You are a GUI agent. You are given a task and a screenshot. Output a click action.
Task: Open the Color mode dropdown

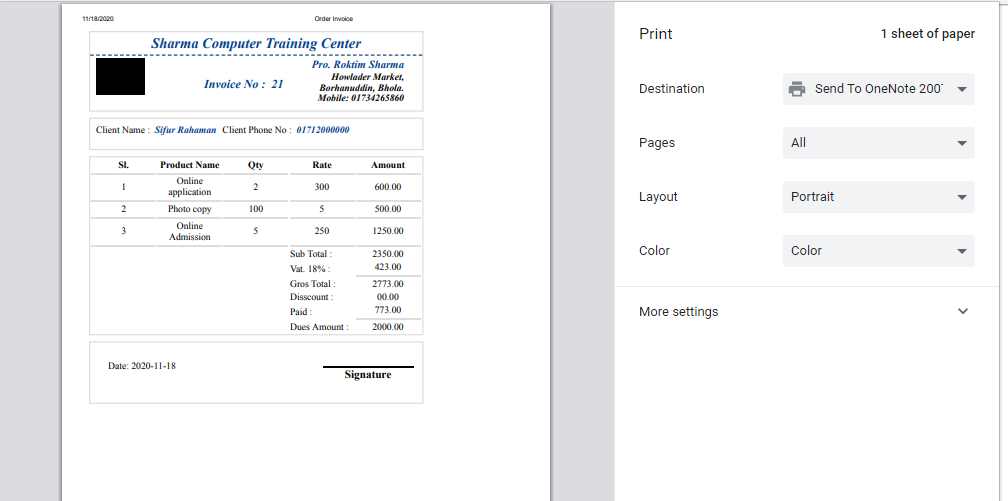point(878,251)
